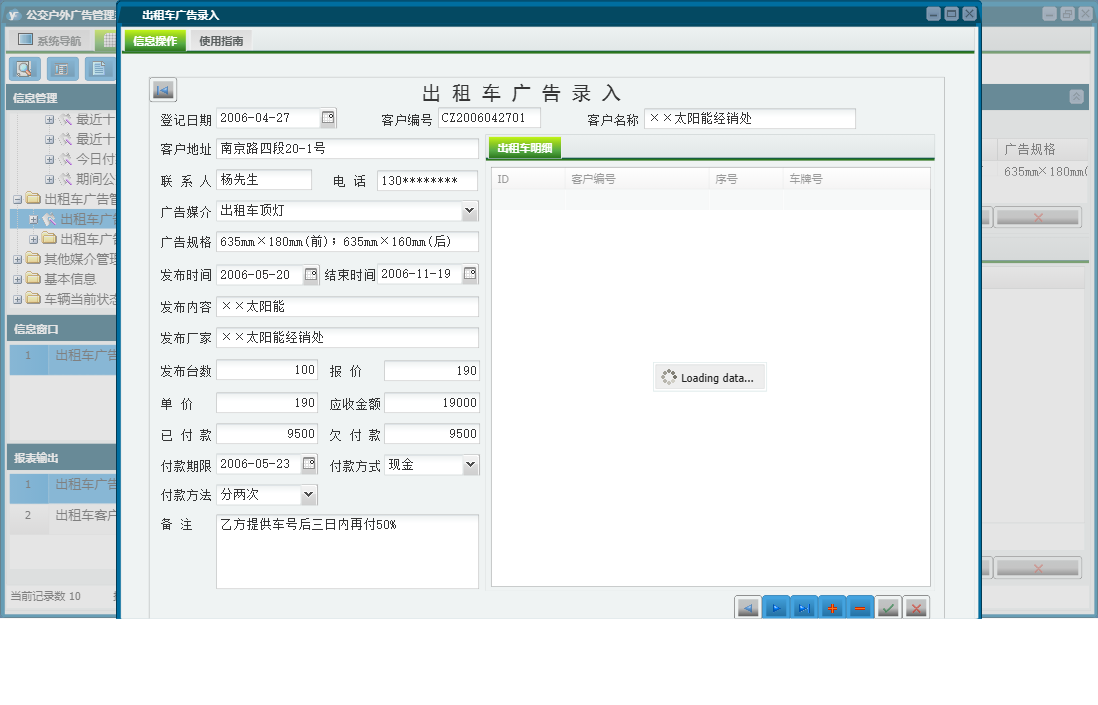
Task: Click the 客户编号 column header in the detail grid
Action: pyautogui.click(x=637, y=179)
